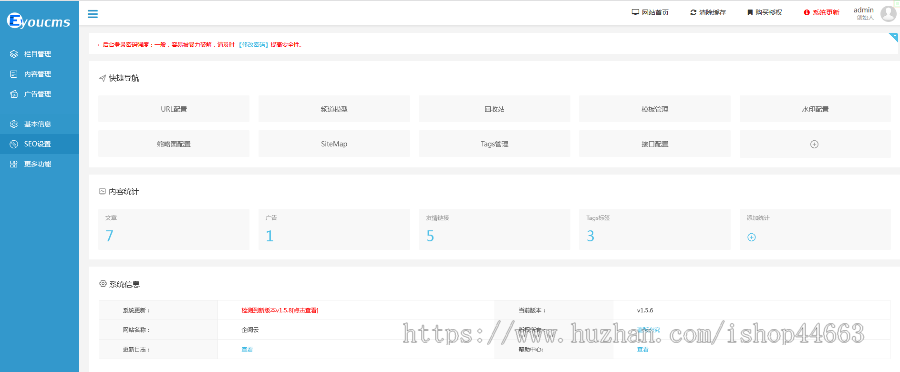Open the 广告 count card showing 1

pyautogui.click(x=334, y=229)
